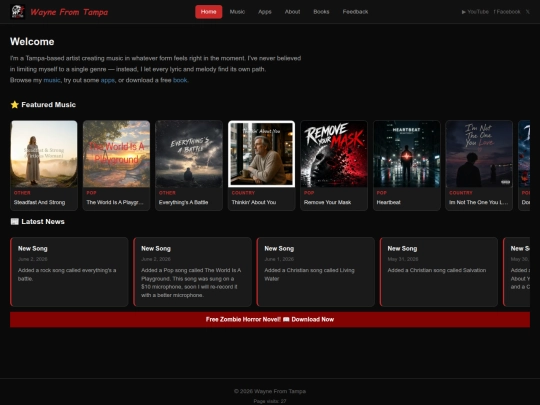Select the Home nav tab
The width and height of the screenshot is (540, 405).
tap(208, 12)
